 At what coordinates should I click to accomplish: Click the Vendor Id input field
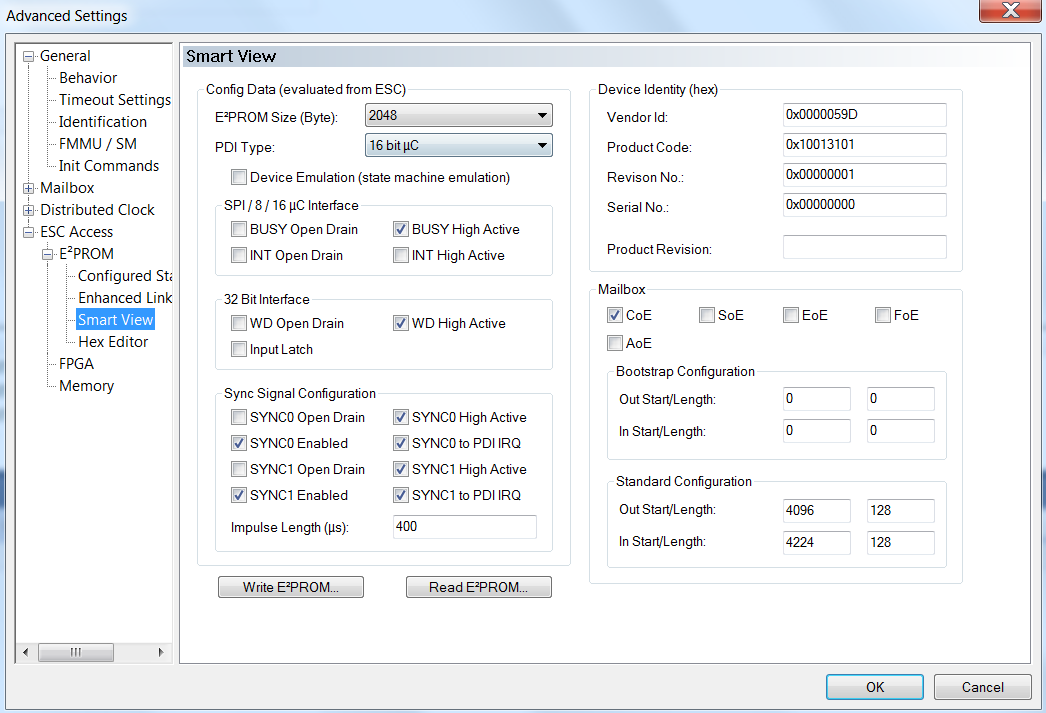point(864,115)
